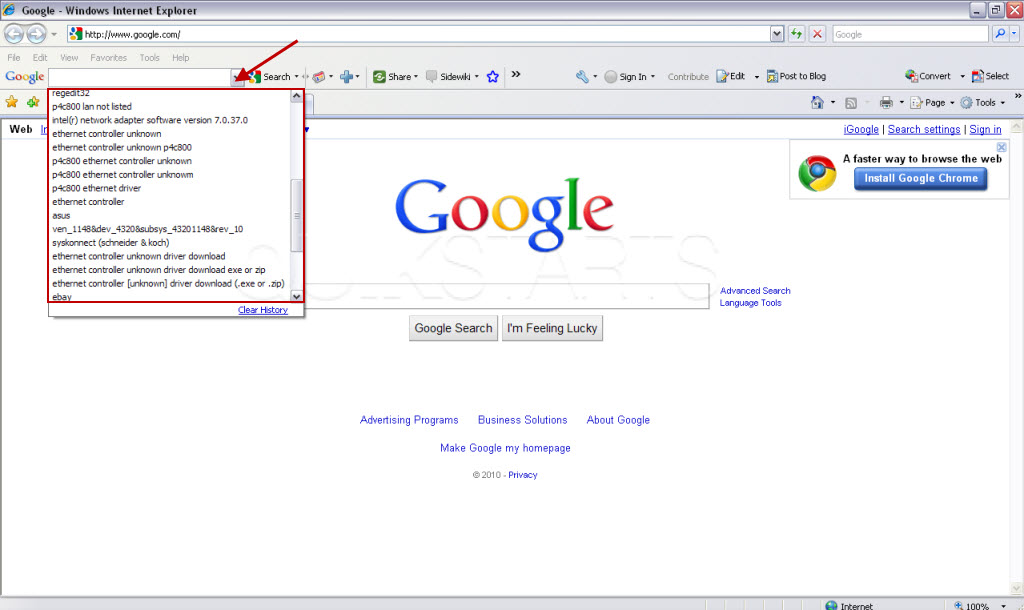The image size is (1024, 610).
Task: Click the Google Chrome logo in promo
Action: (817, 173)
